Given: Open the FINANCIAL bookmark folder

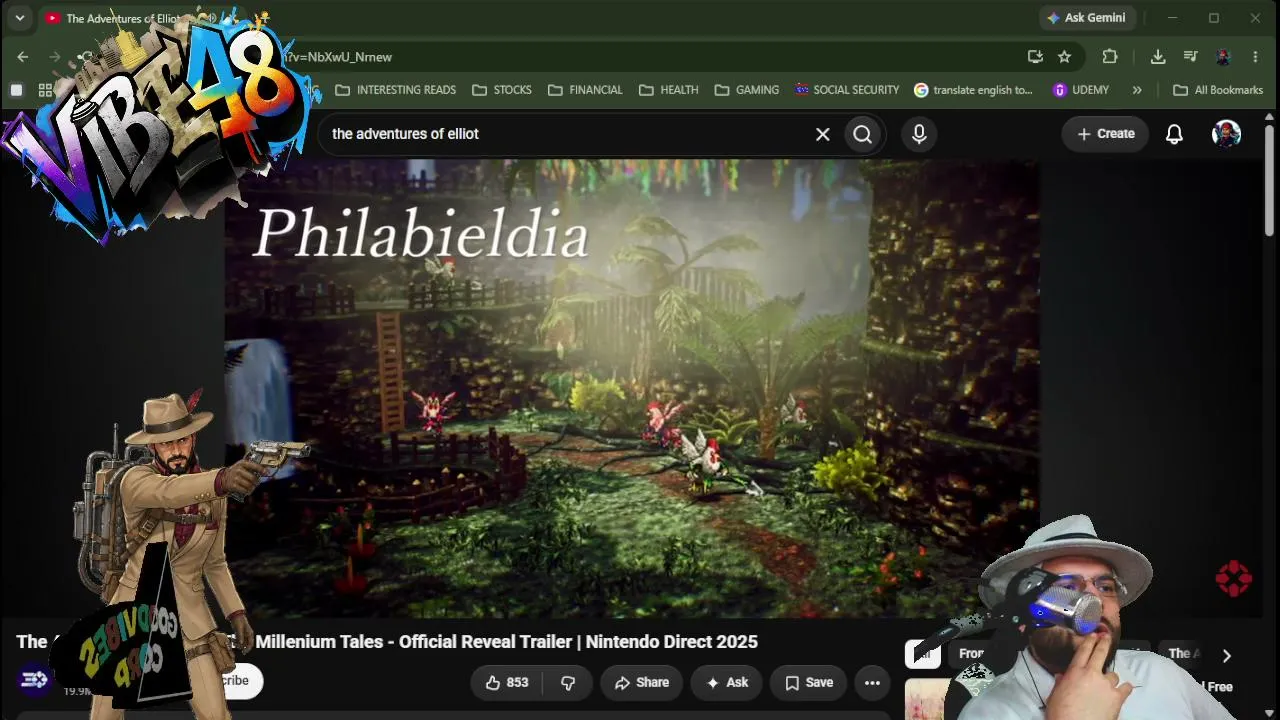Looking at the screenshot, I should point(585,90).
